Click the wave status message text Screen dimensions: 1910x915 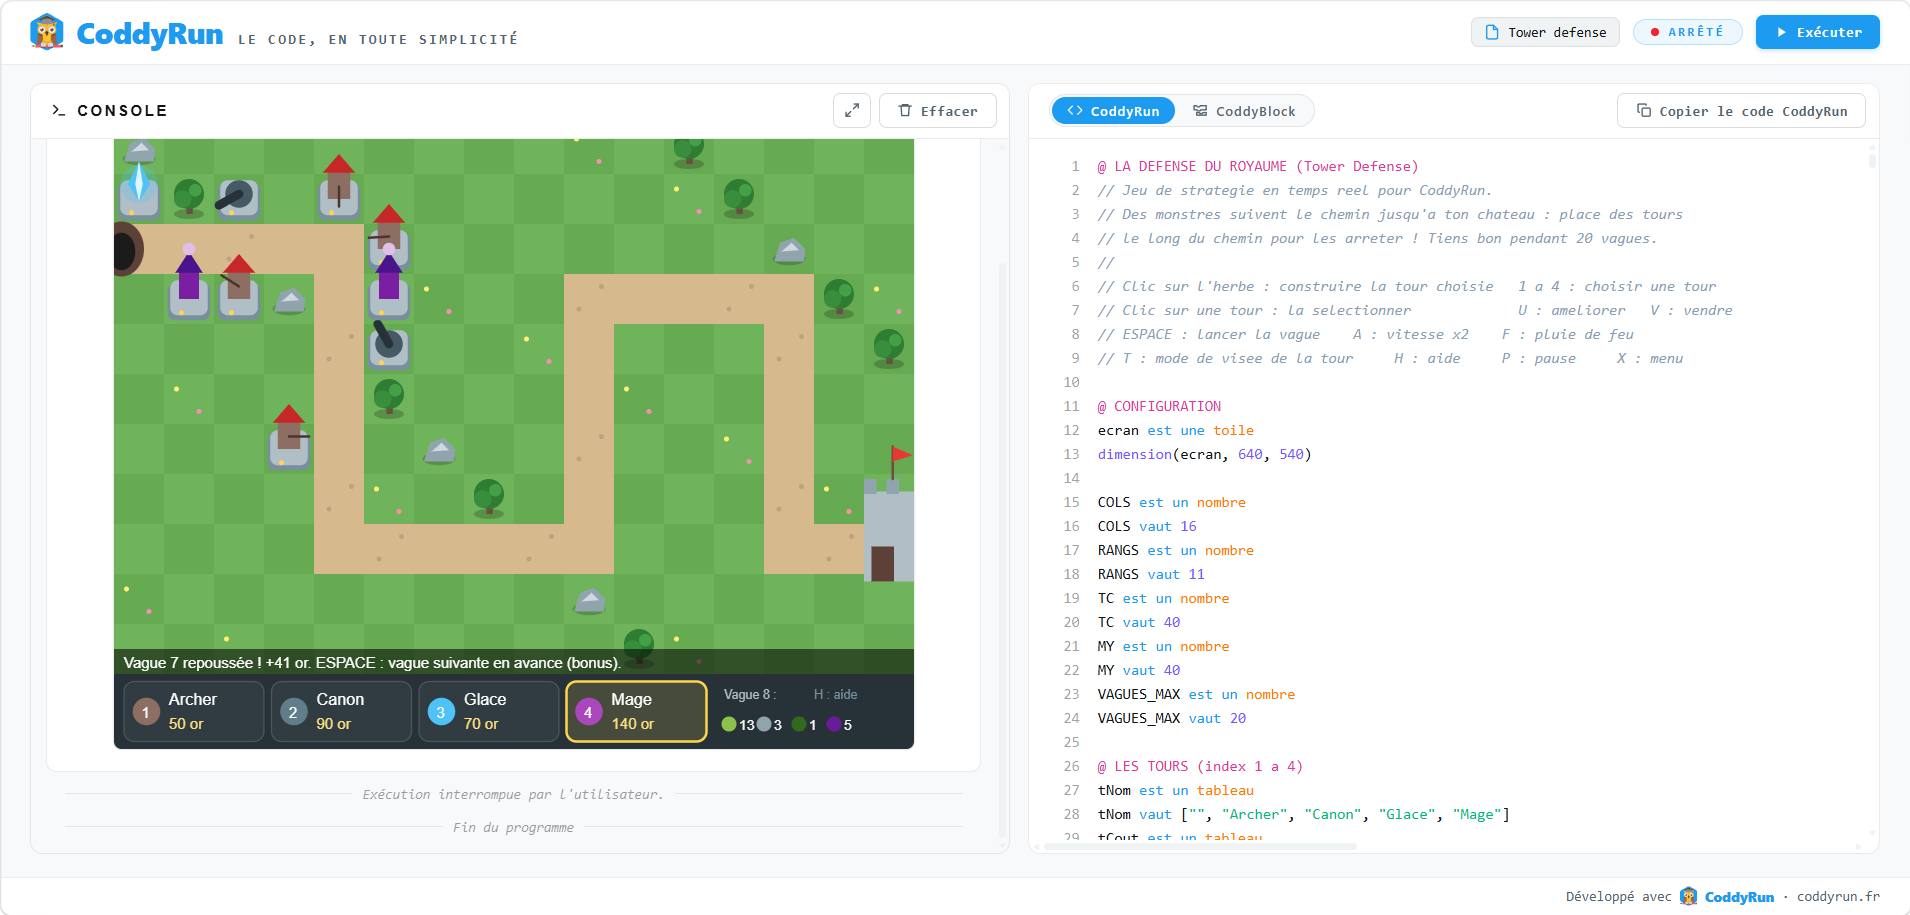point(372,662)
